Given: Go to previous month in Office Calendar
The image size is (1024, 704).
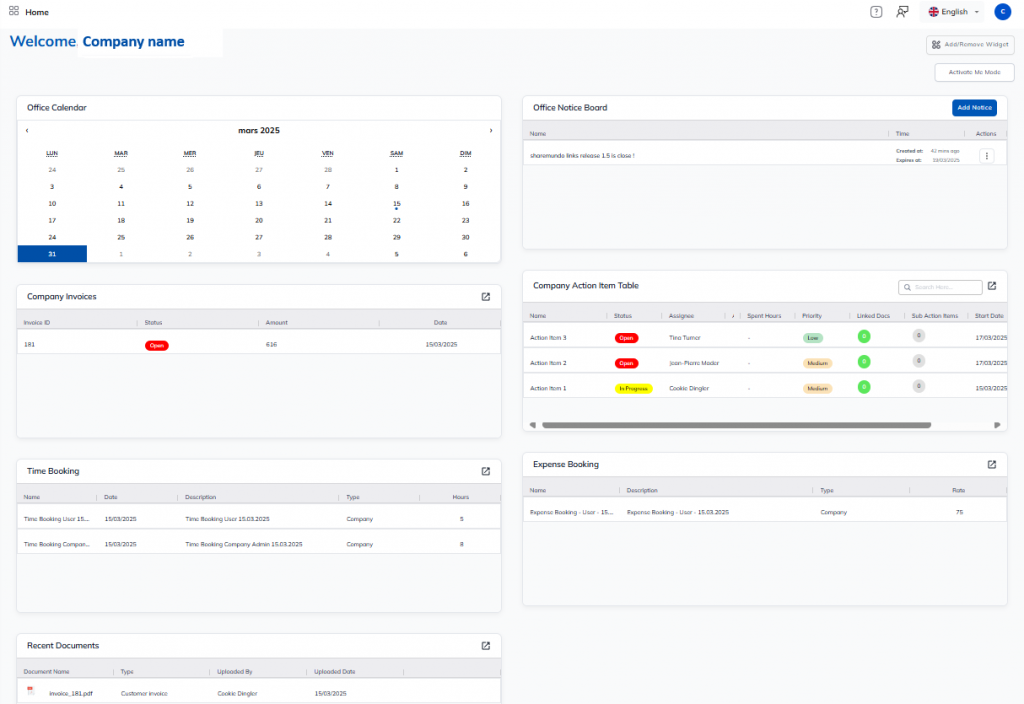Looking at the screenshot, I should tap(27, 131).
